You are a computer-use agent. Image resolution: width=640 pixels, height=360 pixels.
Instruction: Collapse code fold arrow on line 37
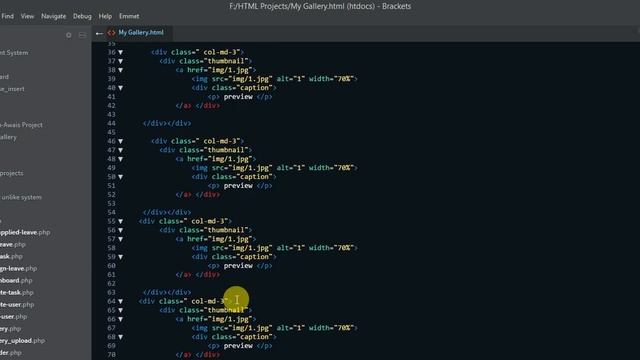120,61
